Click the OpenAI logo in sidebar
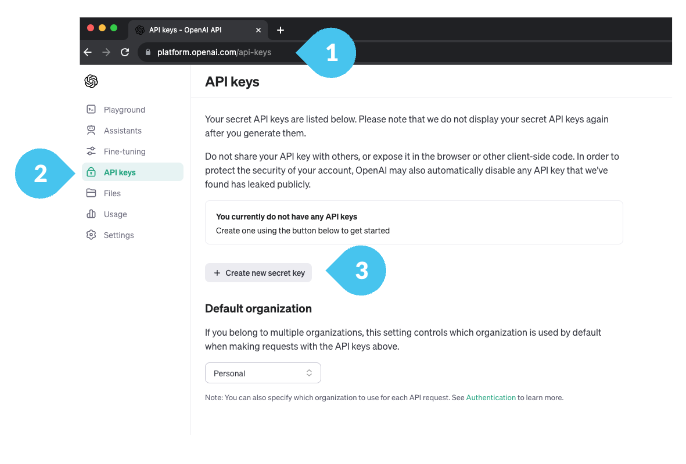The image size is (686, 464). pyautogui.click(x=92, y=81)
